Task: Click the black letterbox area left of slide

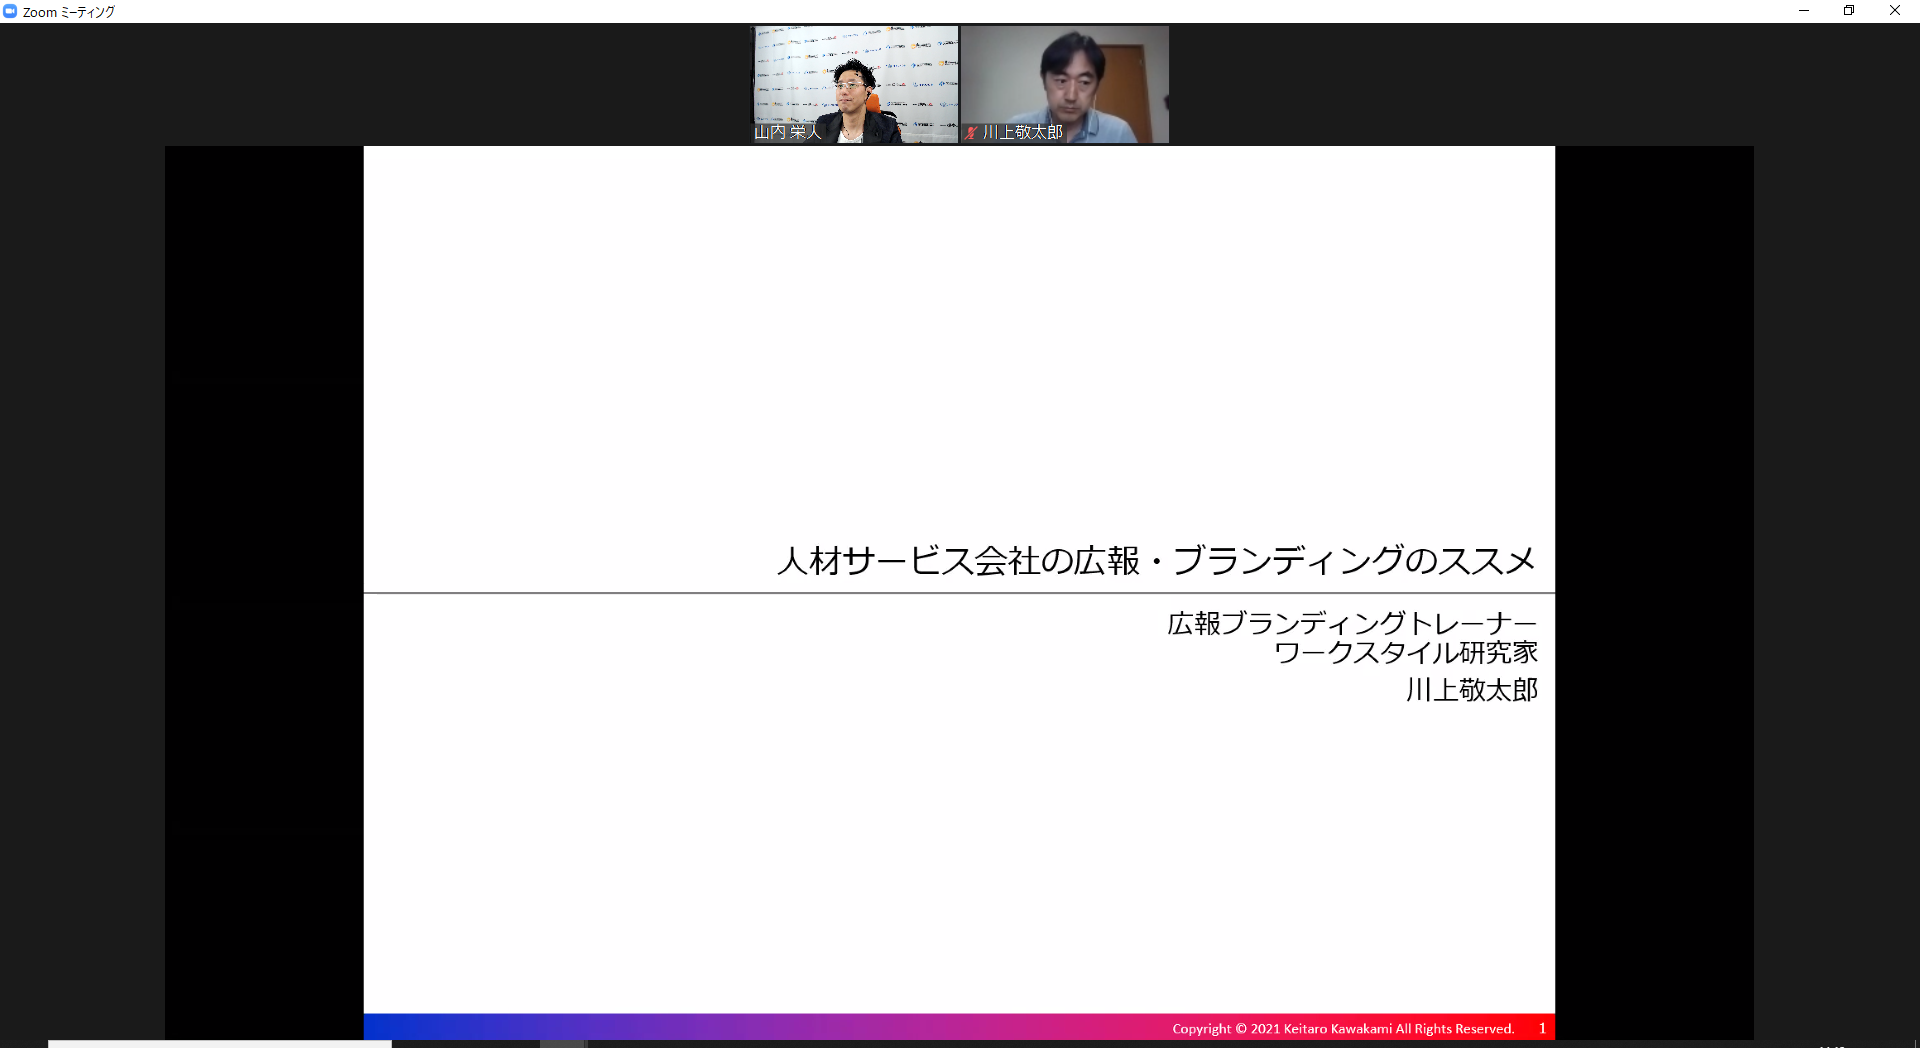Action: tap(264, 590)
